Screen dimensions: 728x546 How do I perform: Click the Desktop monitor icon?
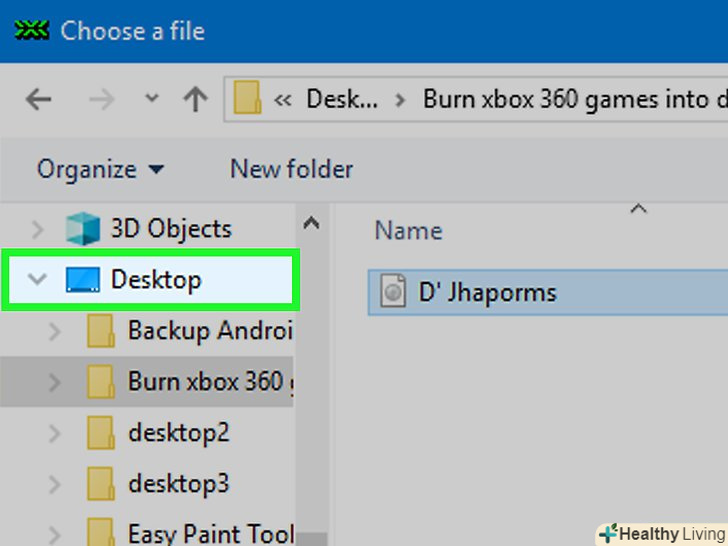[83, 280]
